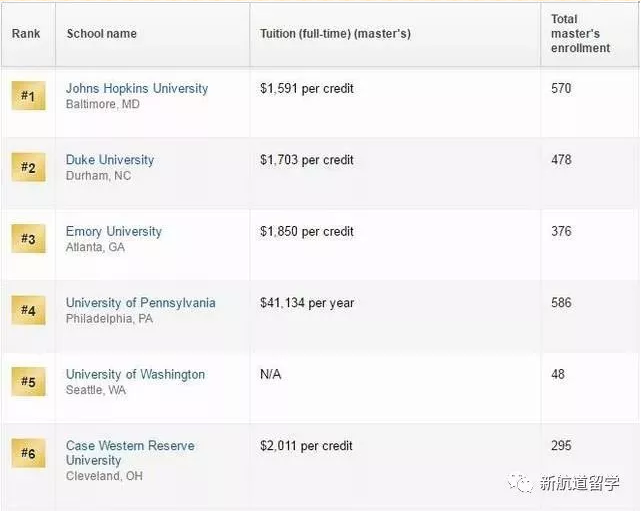This screenshot has width=641, height=513.
Task: Select University of Washington link
Action: [x=135, y=374]
